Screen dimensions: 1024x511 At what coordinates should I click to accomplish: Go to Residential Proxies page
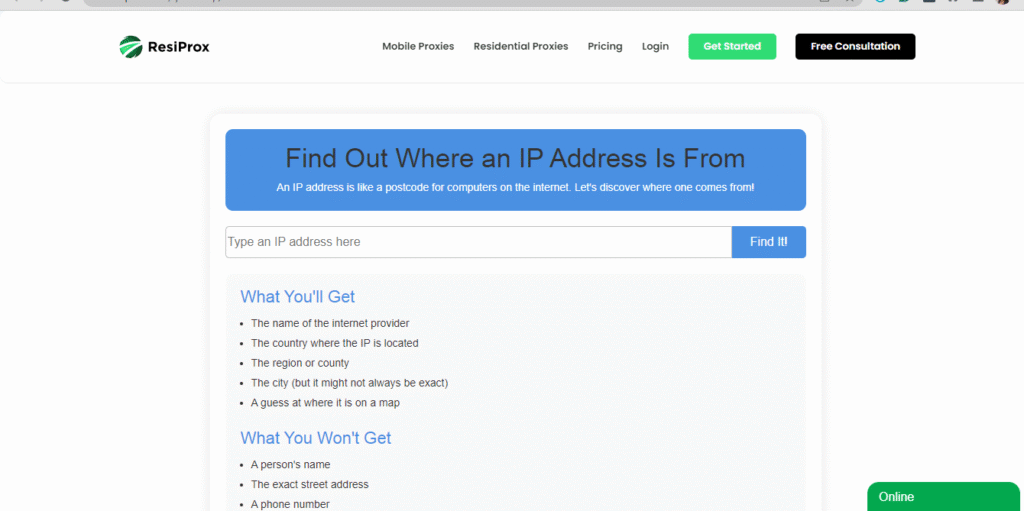(520, 46)
